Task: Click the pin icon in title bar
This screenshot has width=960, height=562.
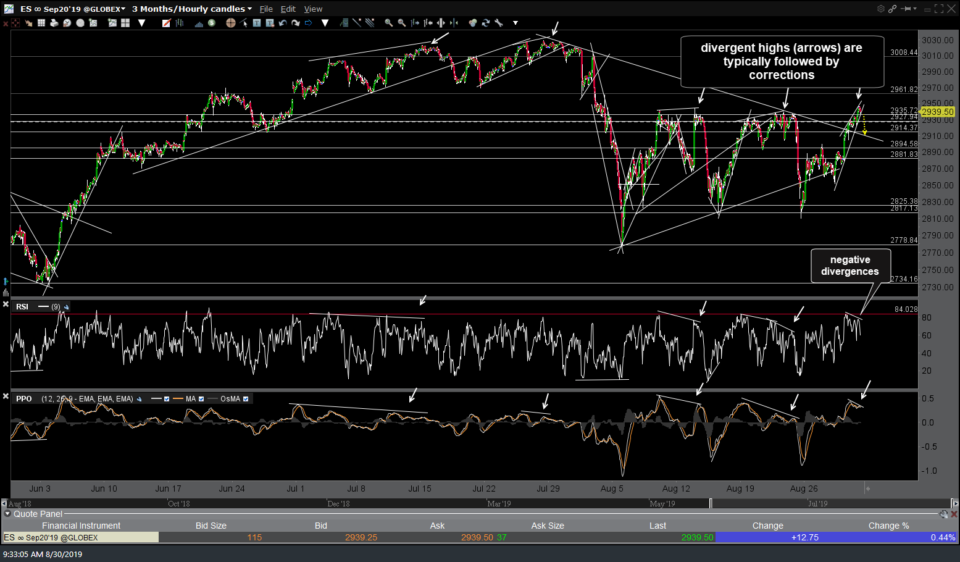Action: point(906,9)
